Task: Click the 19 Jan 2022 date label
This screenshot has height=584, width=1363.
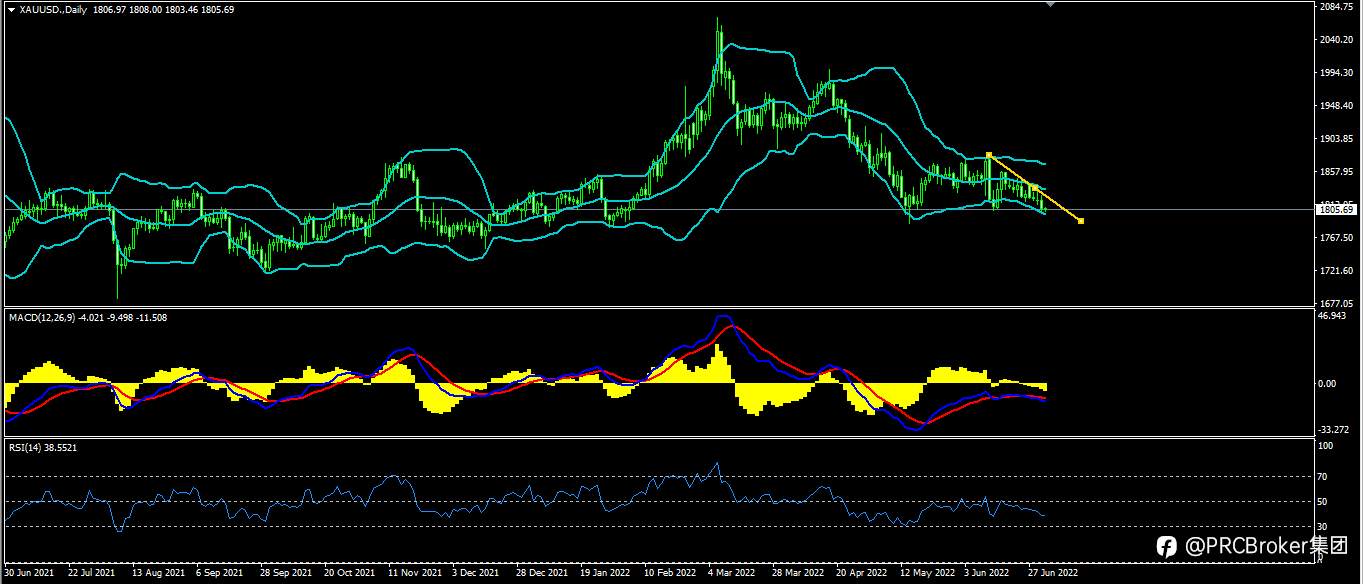Action: tap(605, 574)
